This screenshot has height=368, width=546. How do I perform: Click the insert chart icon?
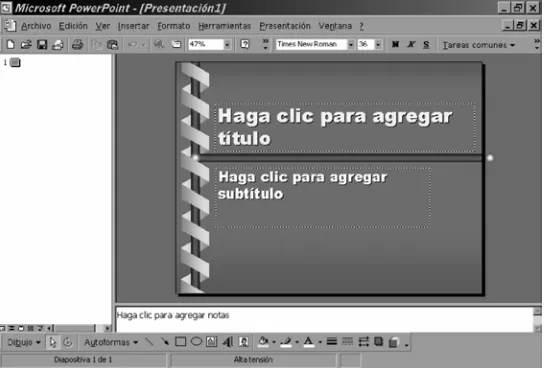click(159, 45)
